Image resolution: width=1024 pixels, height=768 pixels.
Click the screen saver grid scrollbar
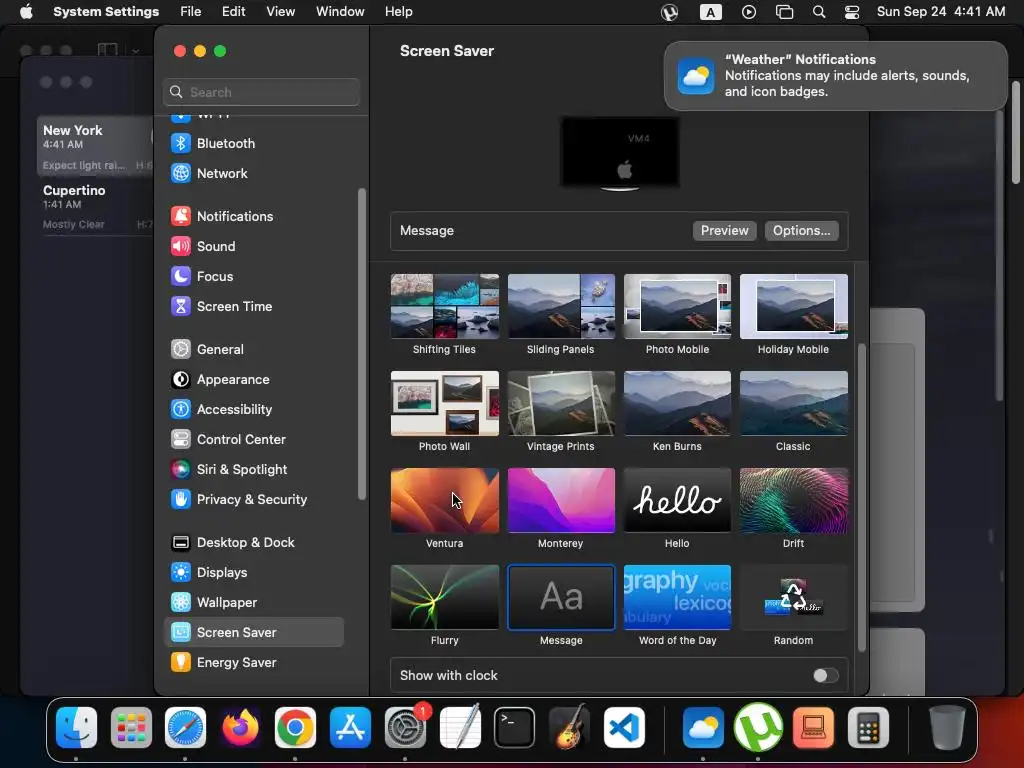[x=861, y=497]
